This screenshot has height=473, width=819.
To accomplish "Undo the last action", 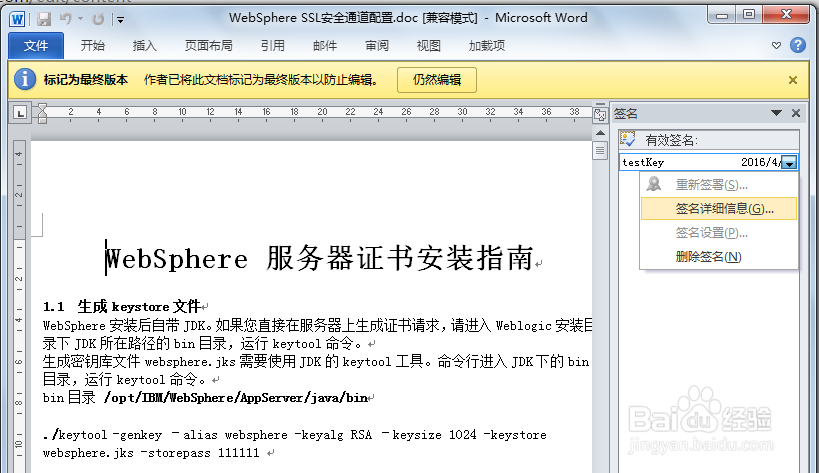I will point(66,19).
